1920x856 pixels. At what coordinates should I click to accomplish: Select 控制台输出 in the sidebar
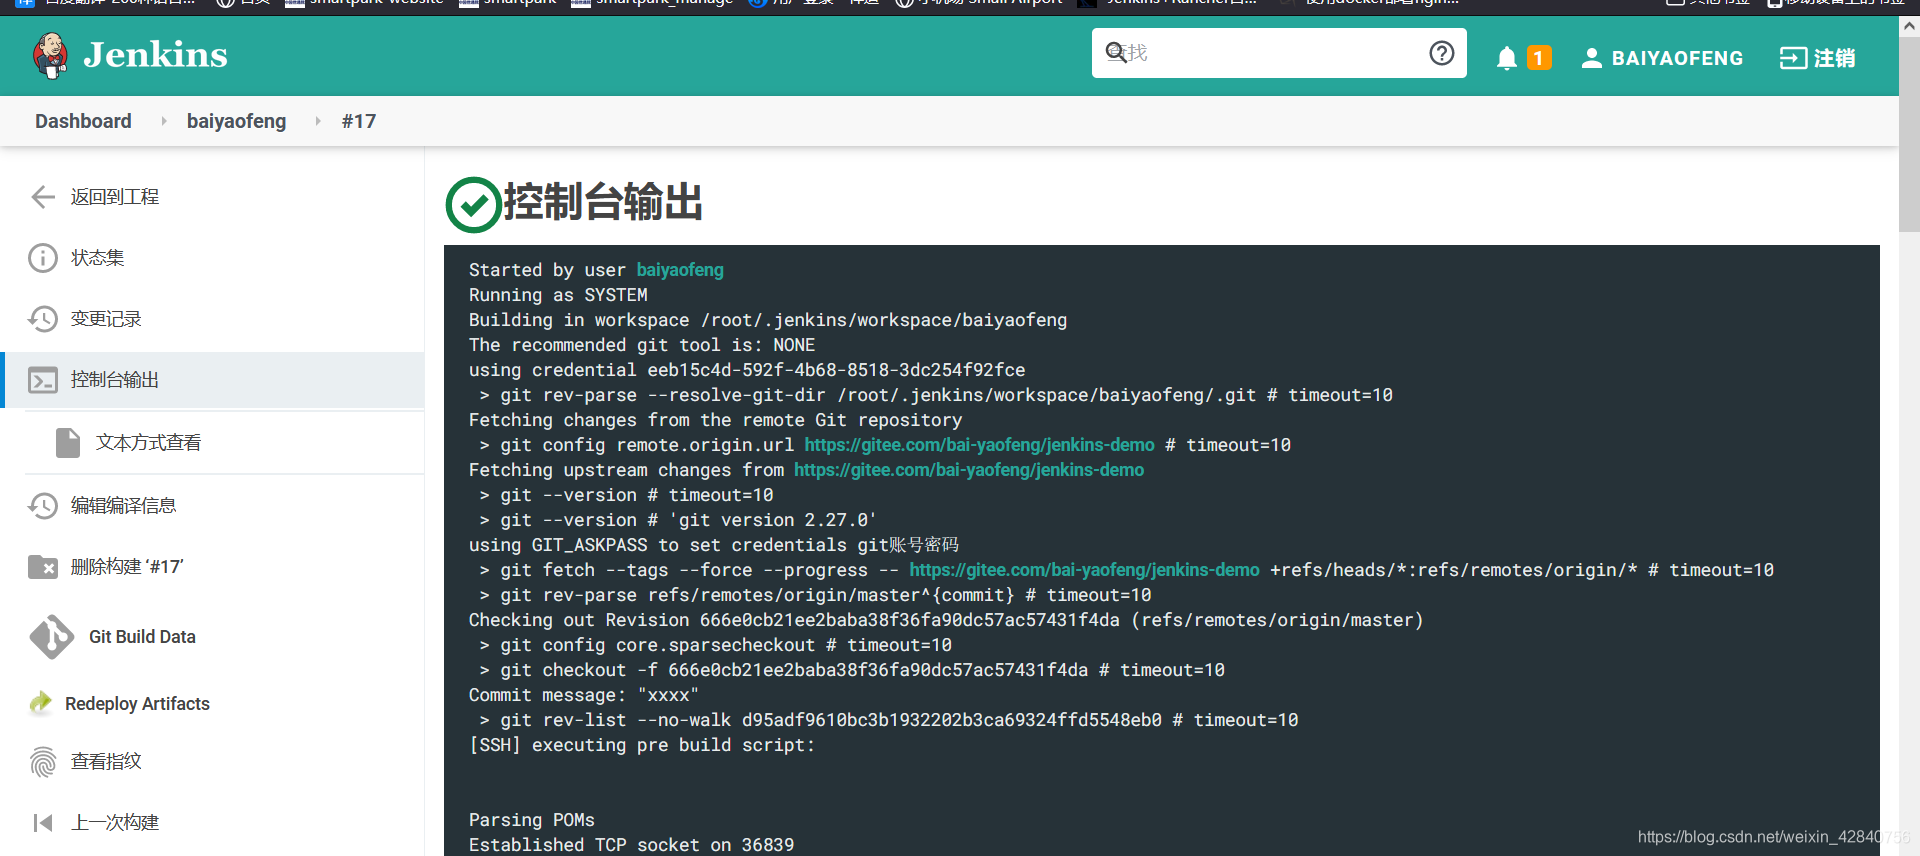(114, 380)
